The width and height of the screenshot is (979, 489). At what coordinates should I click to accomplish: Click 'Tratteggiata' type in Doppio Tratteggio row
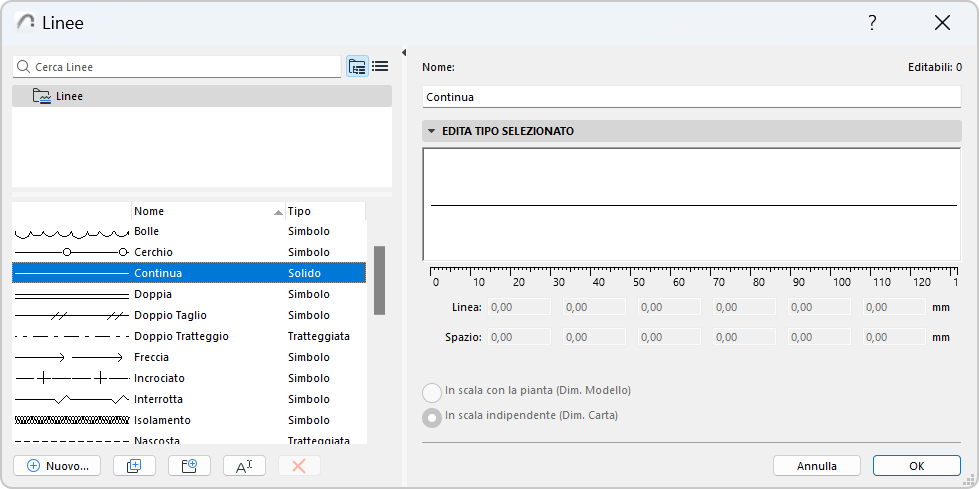(x=318, y=336)
